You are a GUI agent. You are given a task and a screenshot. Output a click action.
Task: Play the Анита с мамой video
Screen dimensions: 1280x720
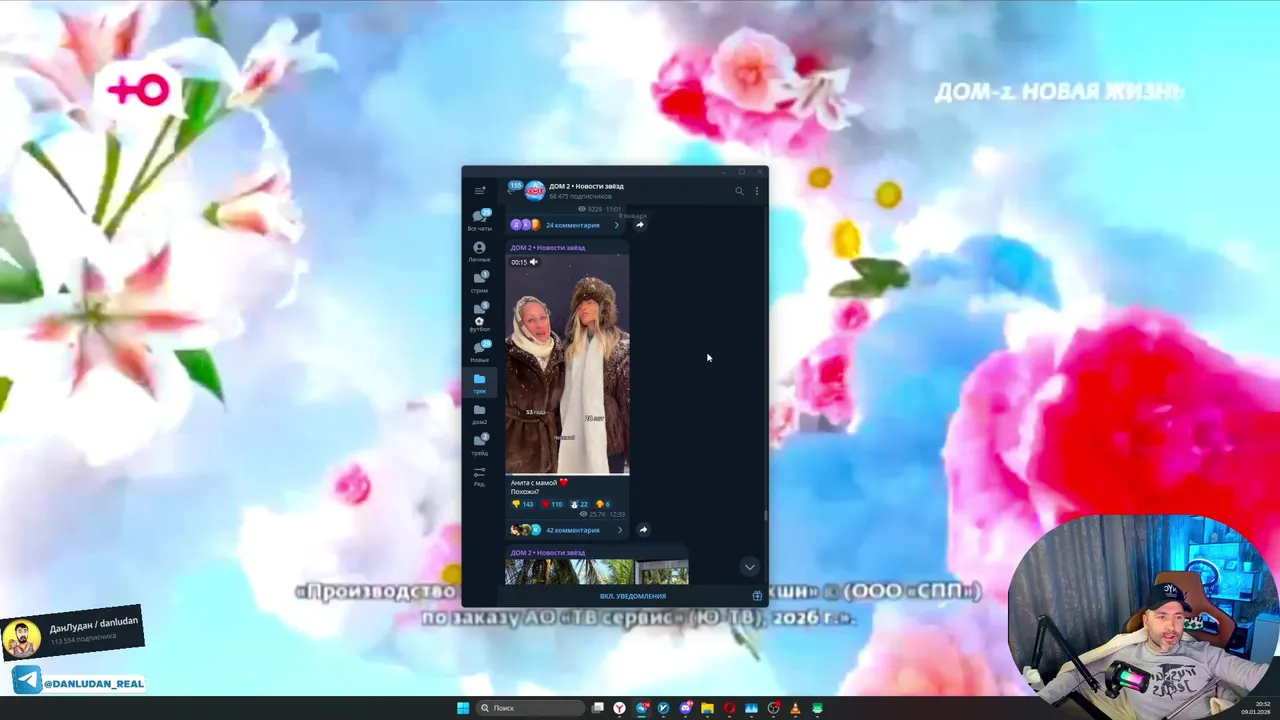pos(567,364)
